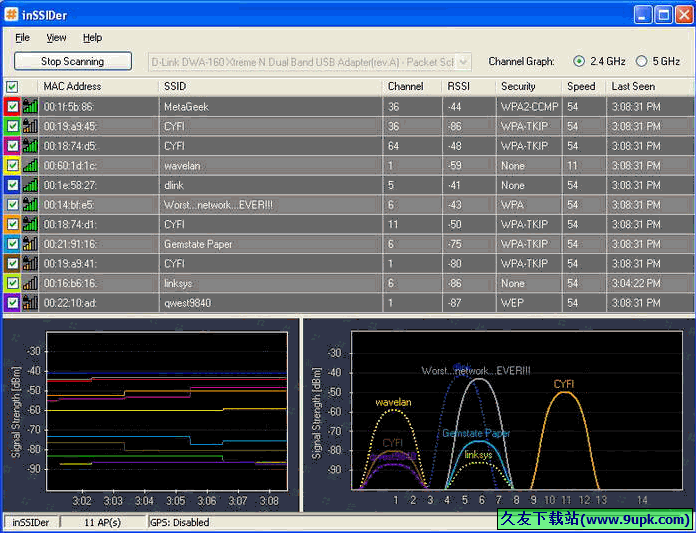Click the Stop Scanning button
Viewport: 696px width, 533px height.
tap(73, 61)
